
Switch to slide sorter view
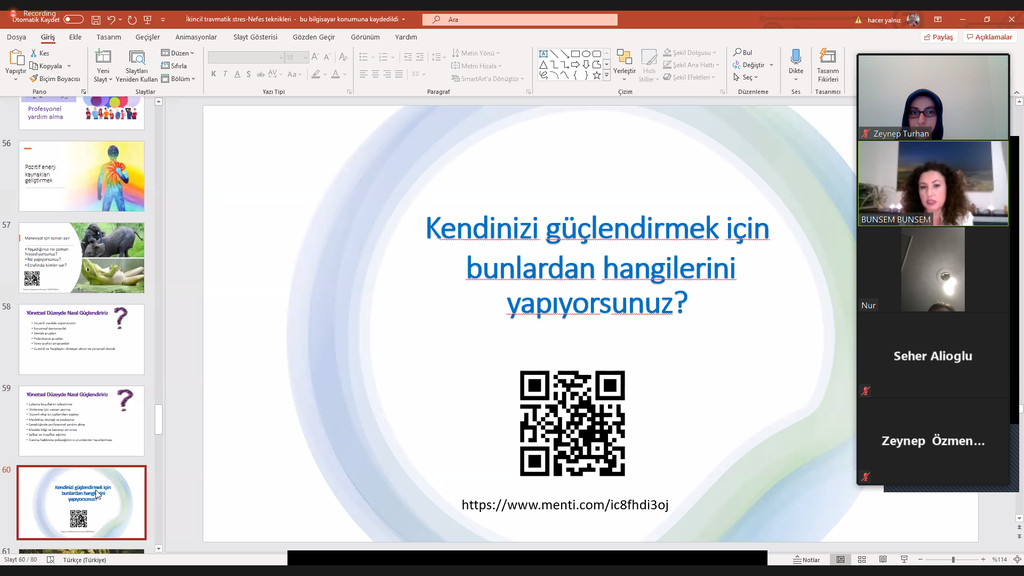coord(861,560)
